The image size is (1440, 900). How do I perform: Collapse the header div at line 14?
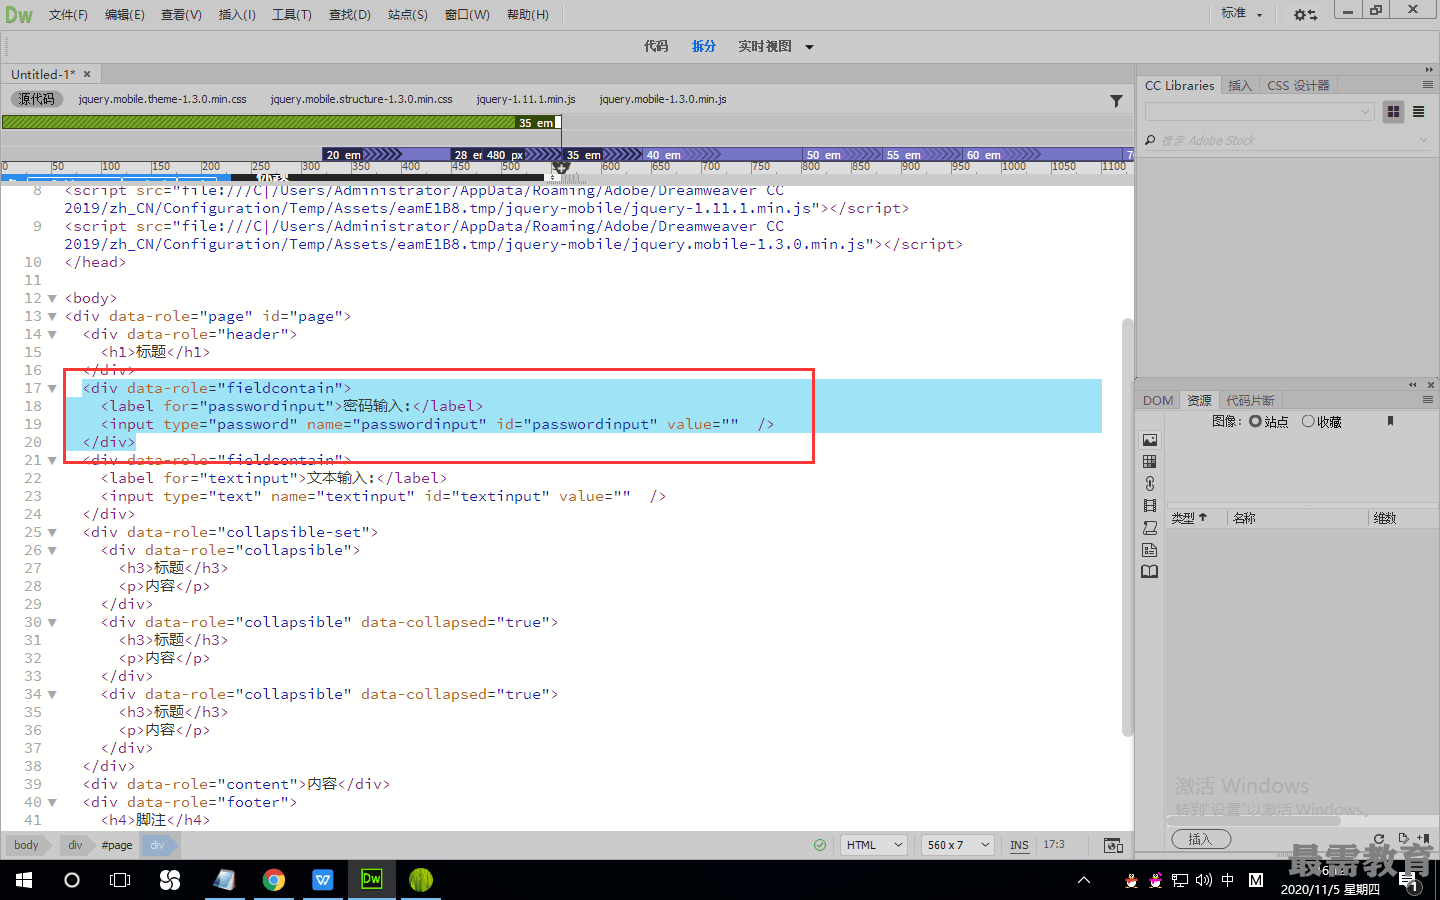point(52,334)
